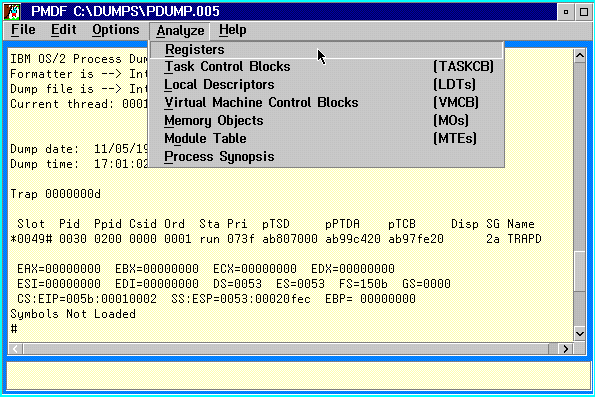Click the 'Dump time:' line
Image resolution: width=595 pixels, height=397 pixels.
click(79, 164)
